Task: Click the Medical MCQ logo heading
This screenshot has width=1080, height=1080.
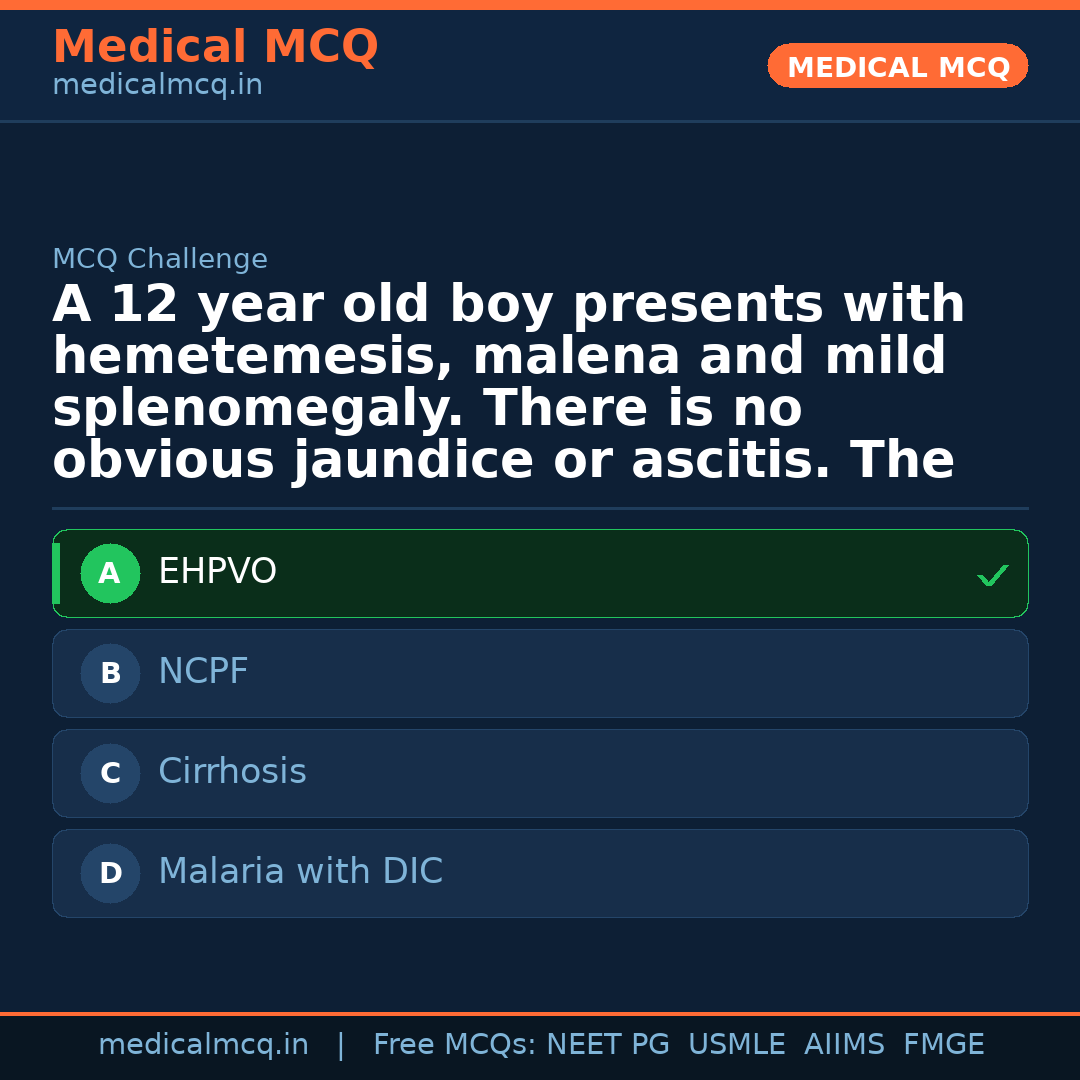Action: coord(215,47)
